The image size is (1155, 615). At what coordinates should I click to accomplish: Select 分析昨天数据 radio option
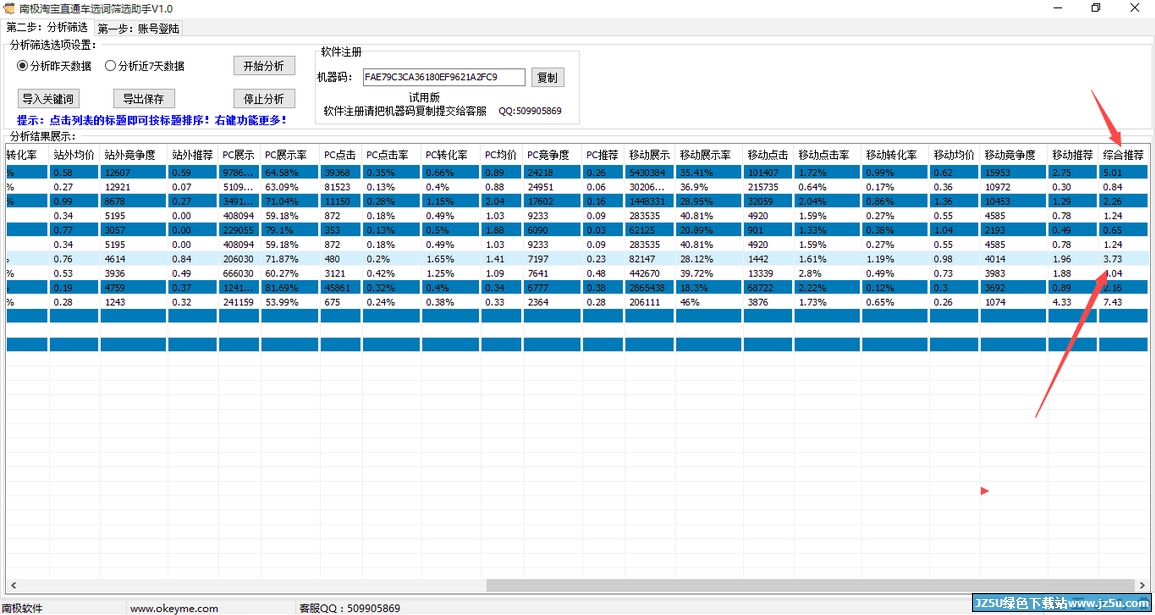(x=55, y=66)
